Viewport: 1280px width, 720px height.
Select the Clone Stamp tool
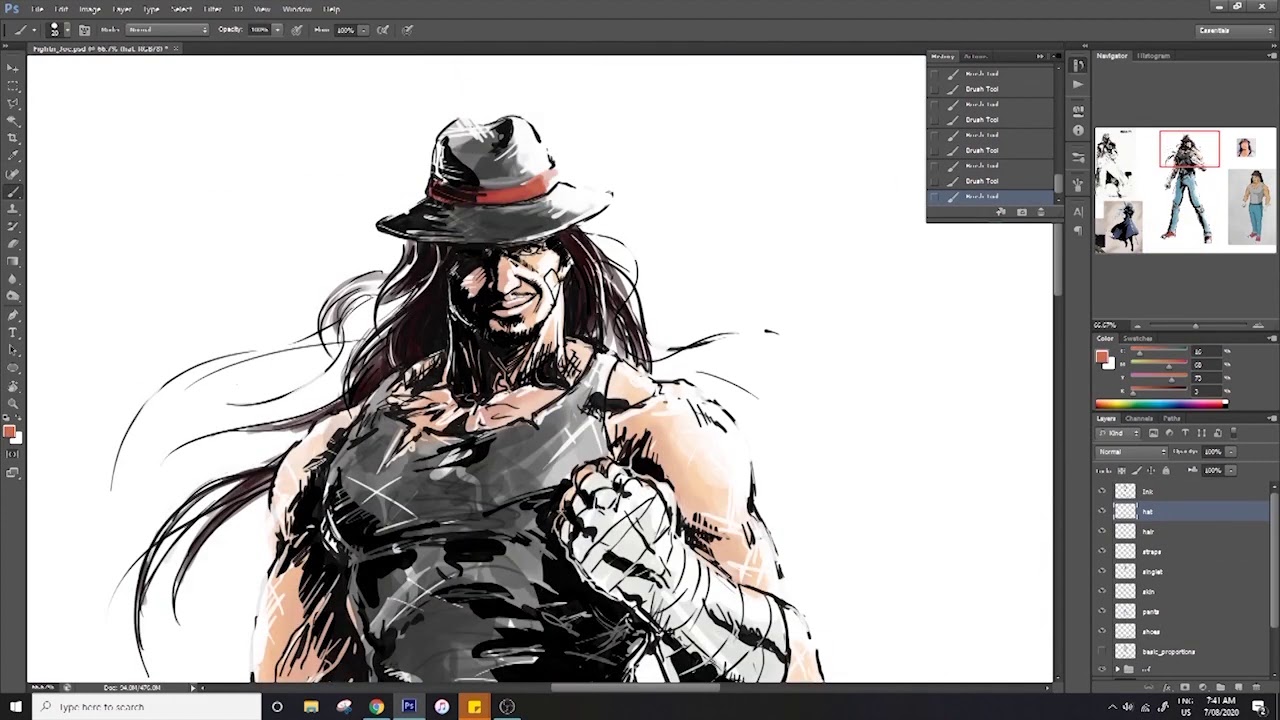(x=12, y=208)
